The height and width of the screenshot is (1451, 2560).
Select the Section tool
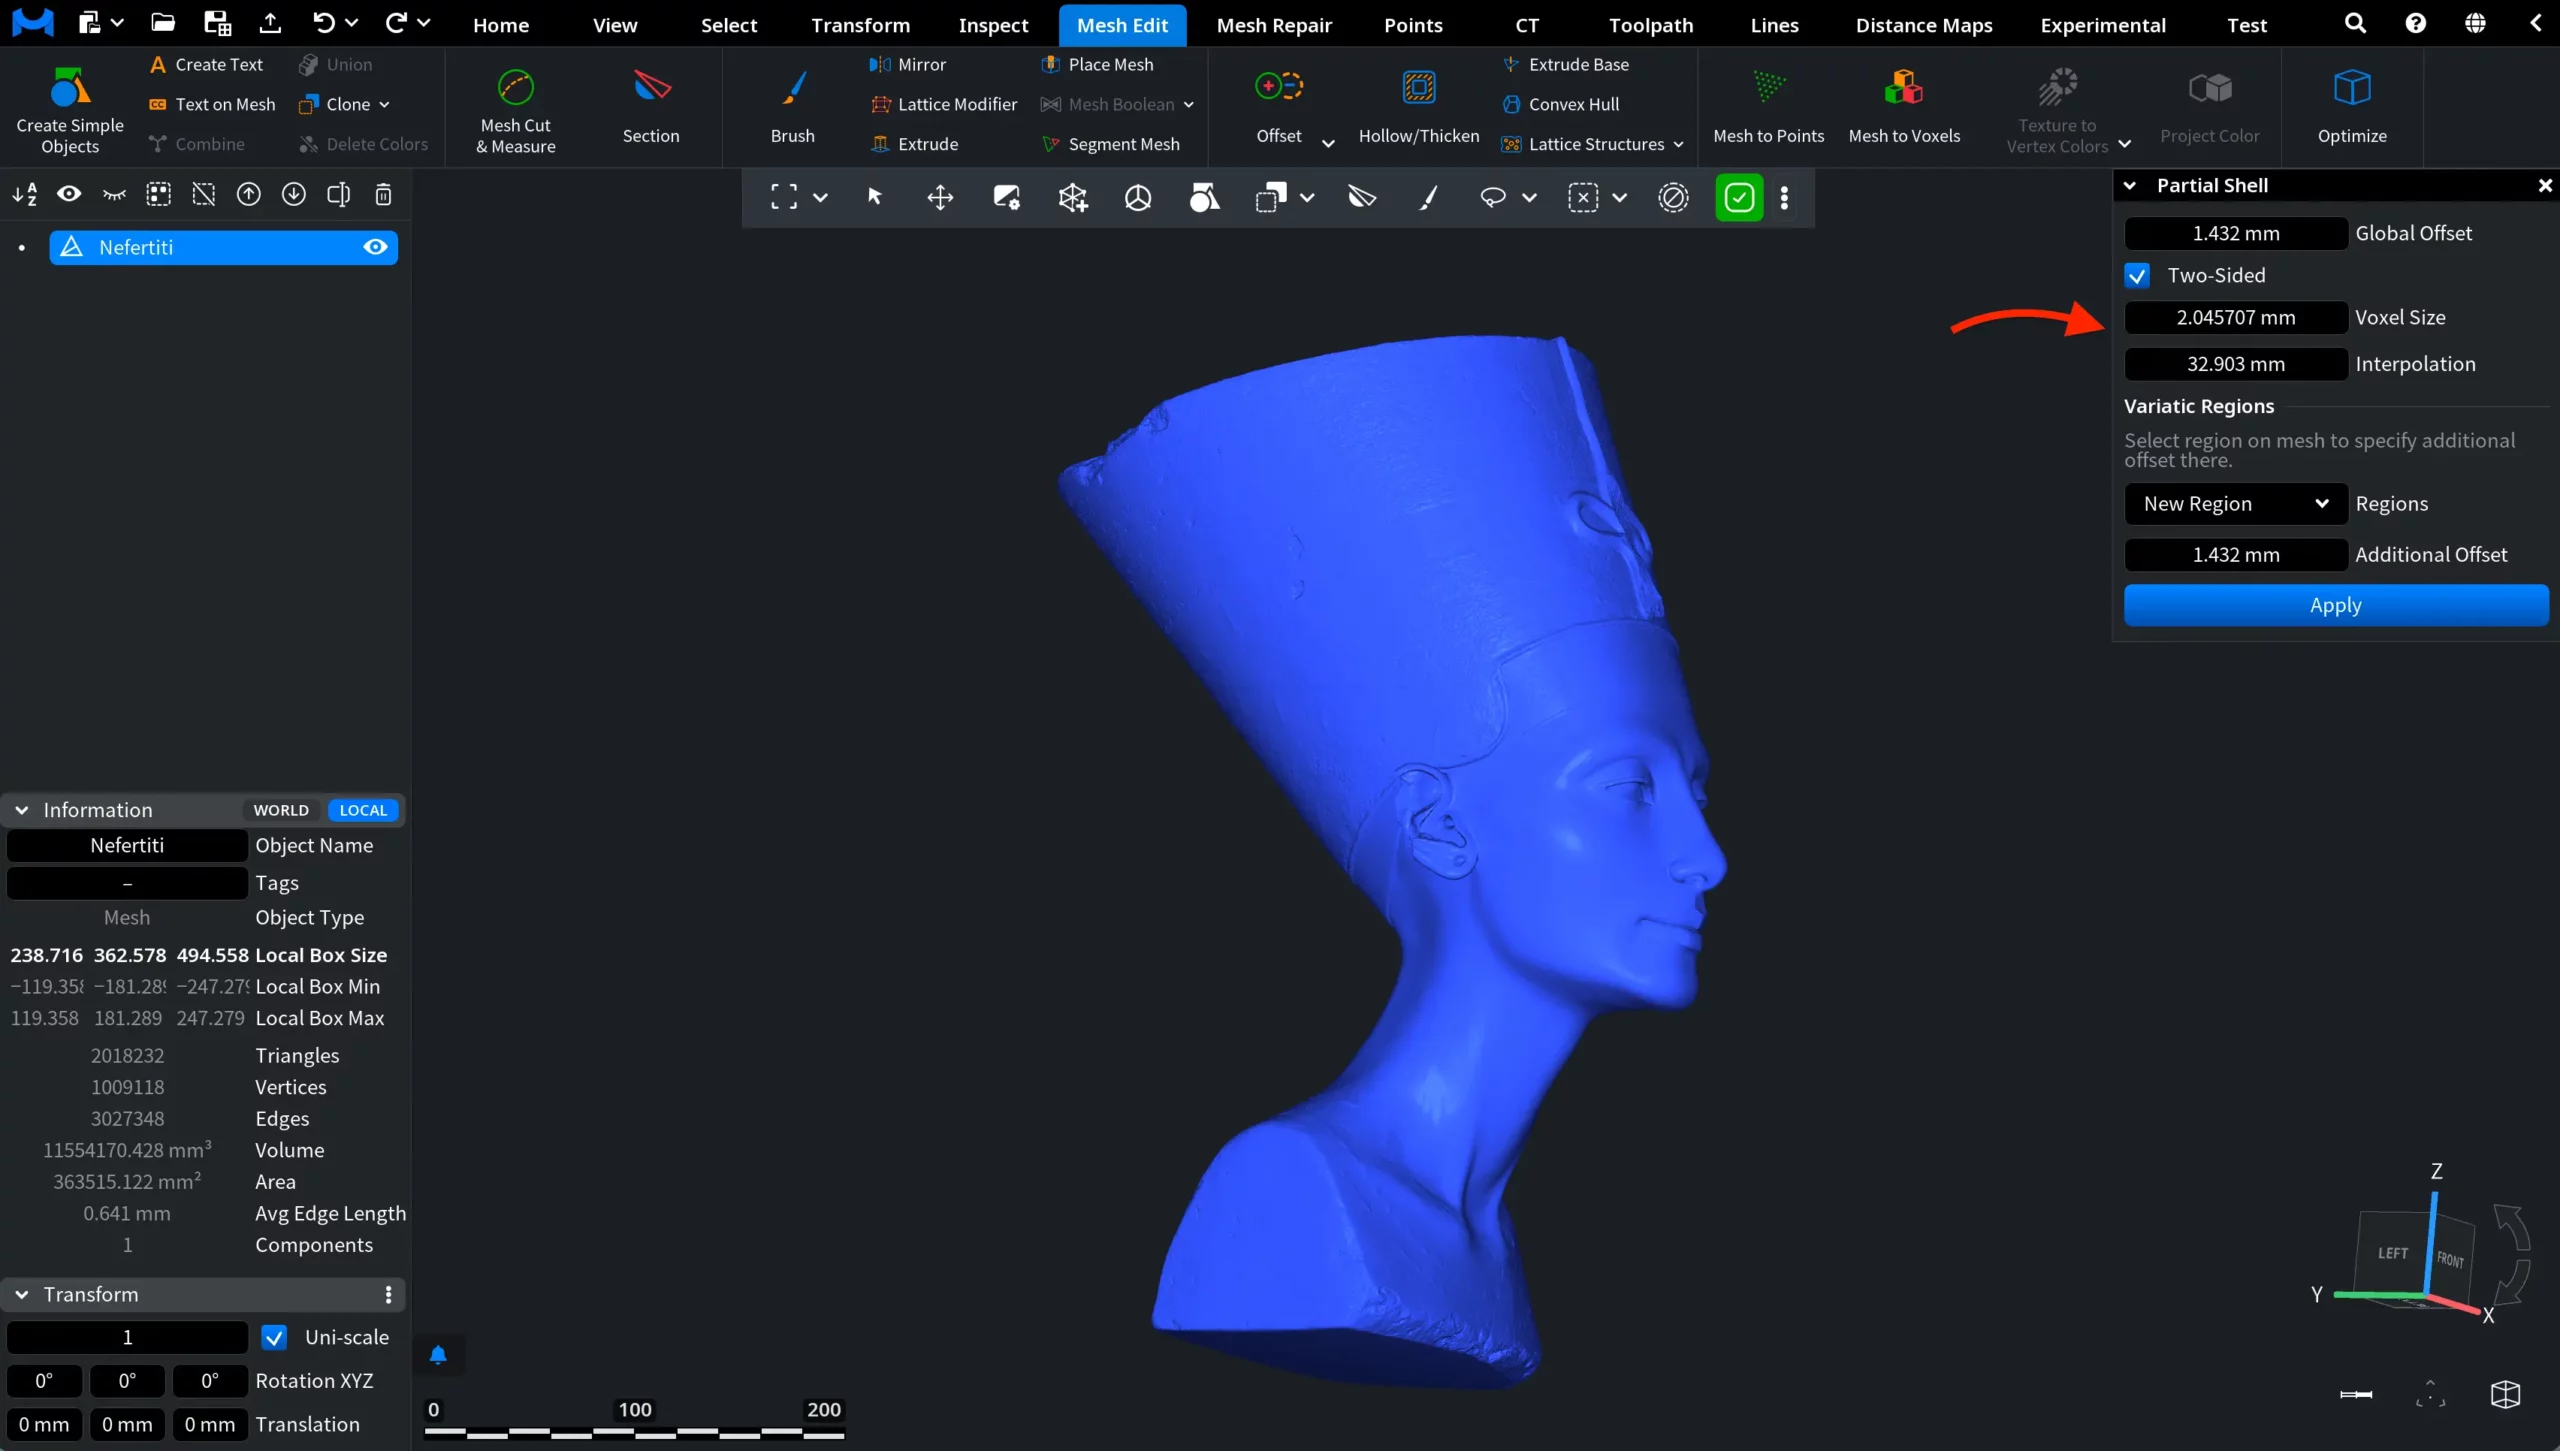651,108
